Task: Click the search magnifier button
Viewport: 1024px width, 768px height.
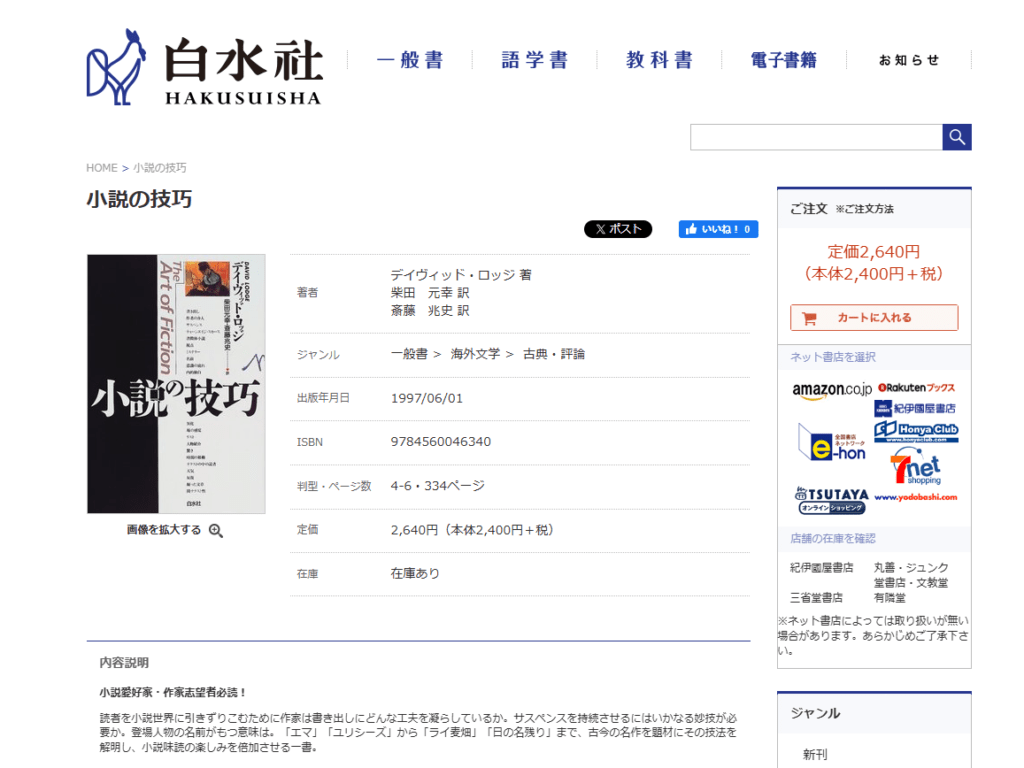Action: [x=957, y=137]
